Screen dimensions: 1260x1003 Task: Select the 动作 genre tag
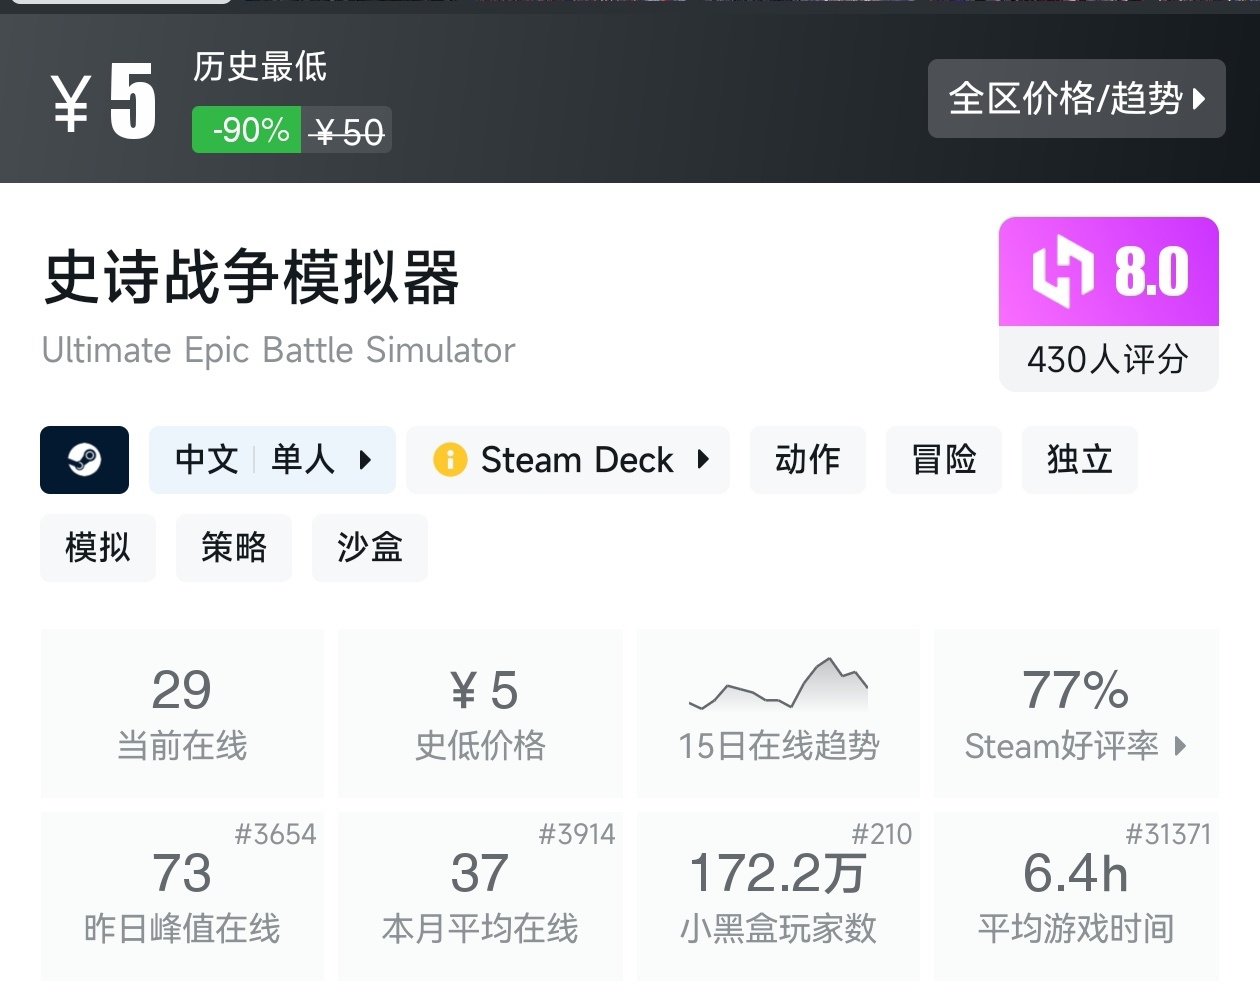807,460
